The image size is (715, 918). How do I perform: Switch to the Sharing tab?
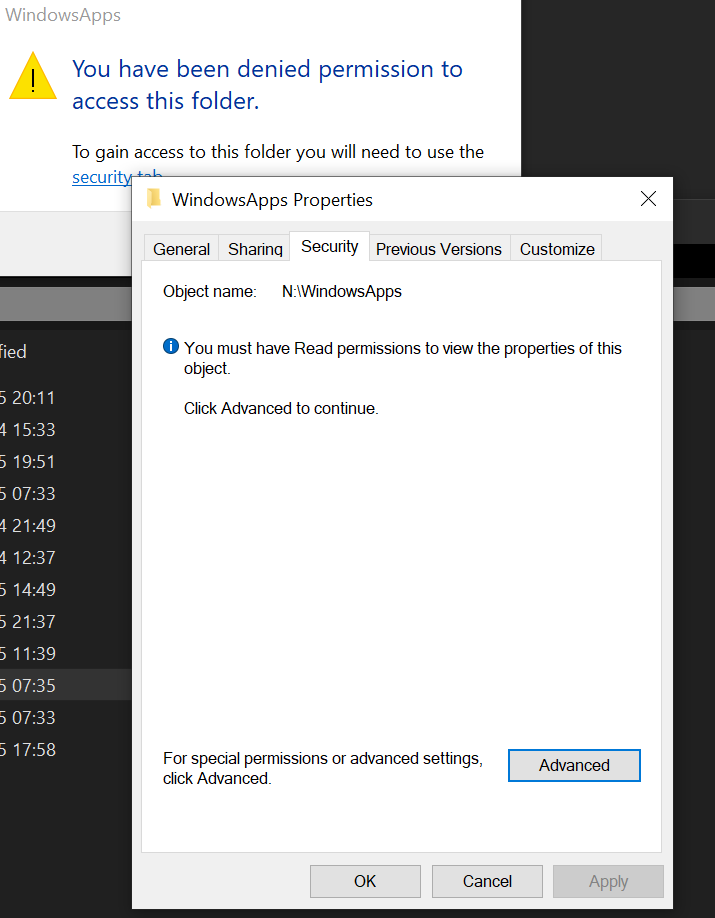pyautogui.click(x=255, y=249)
